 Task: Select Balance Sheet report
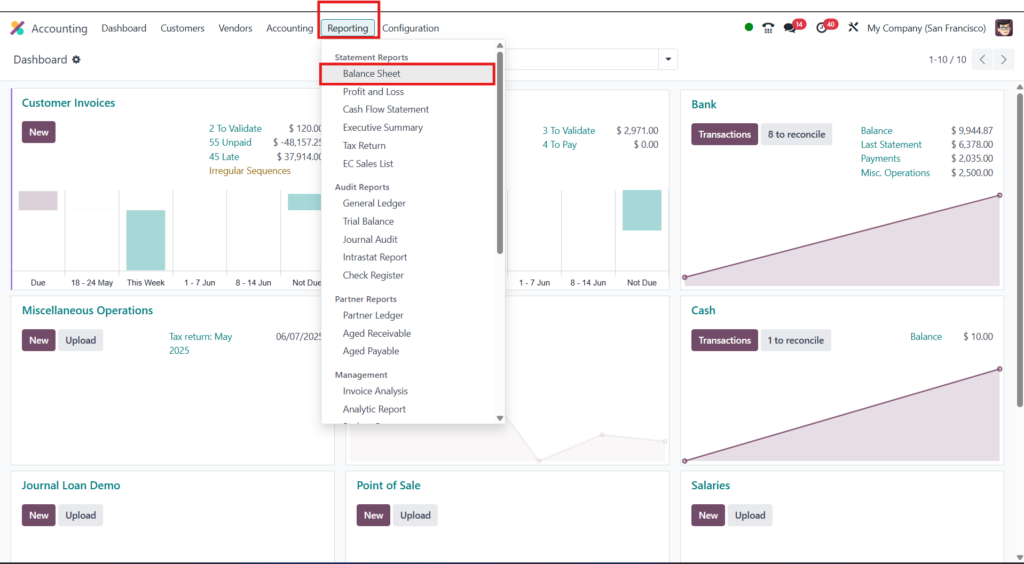tap(407, 74)
